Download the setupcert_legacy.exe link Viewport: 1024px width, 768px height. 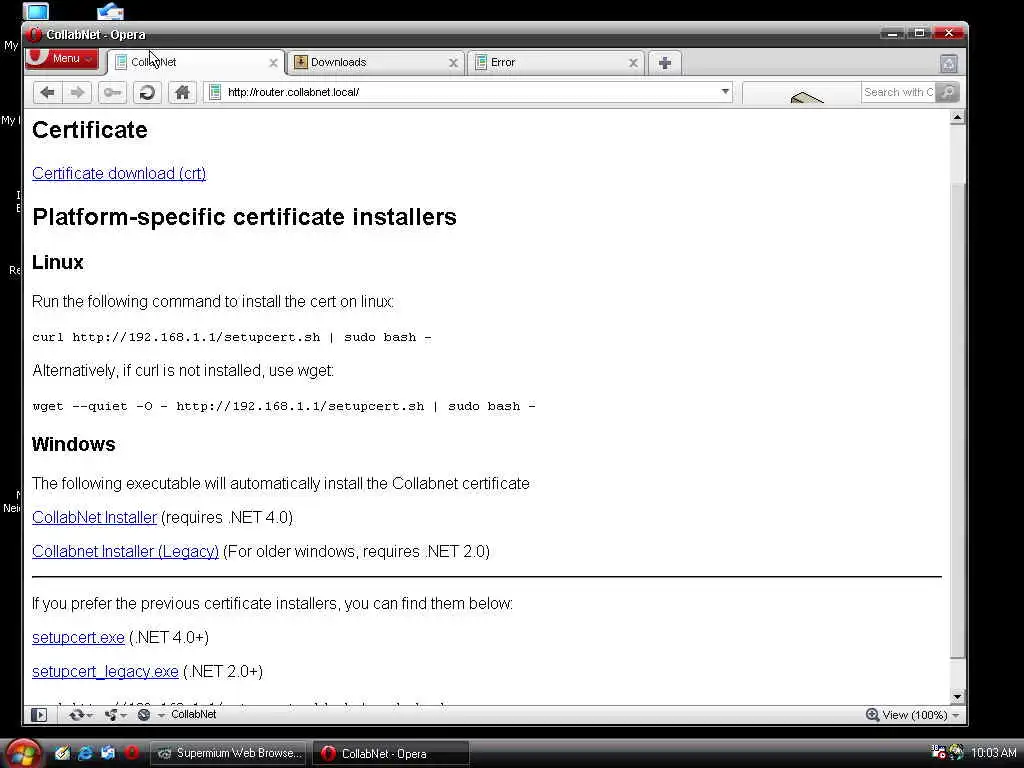(x=105, y=671)
